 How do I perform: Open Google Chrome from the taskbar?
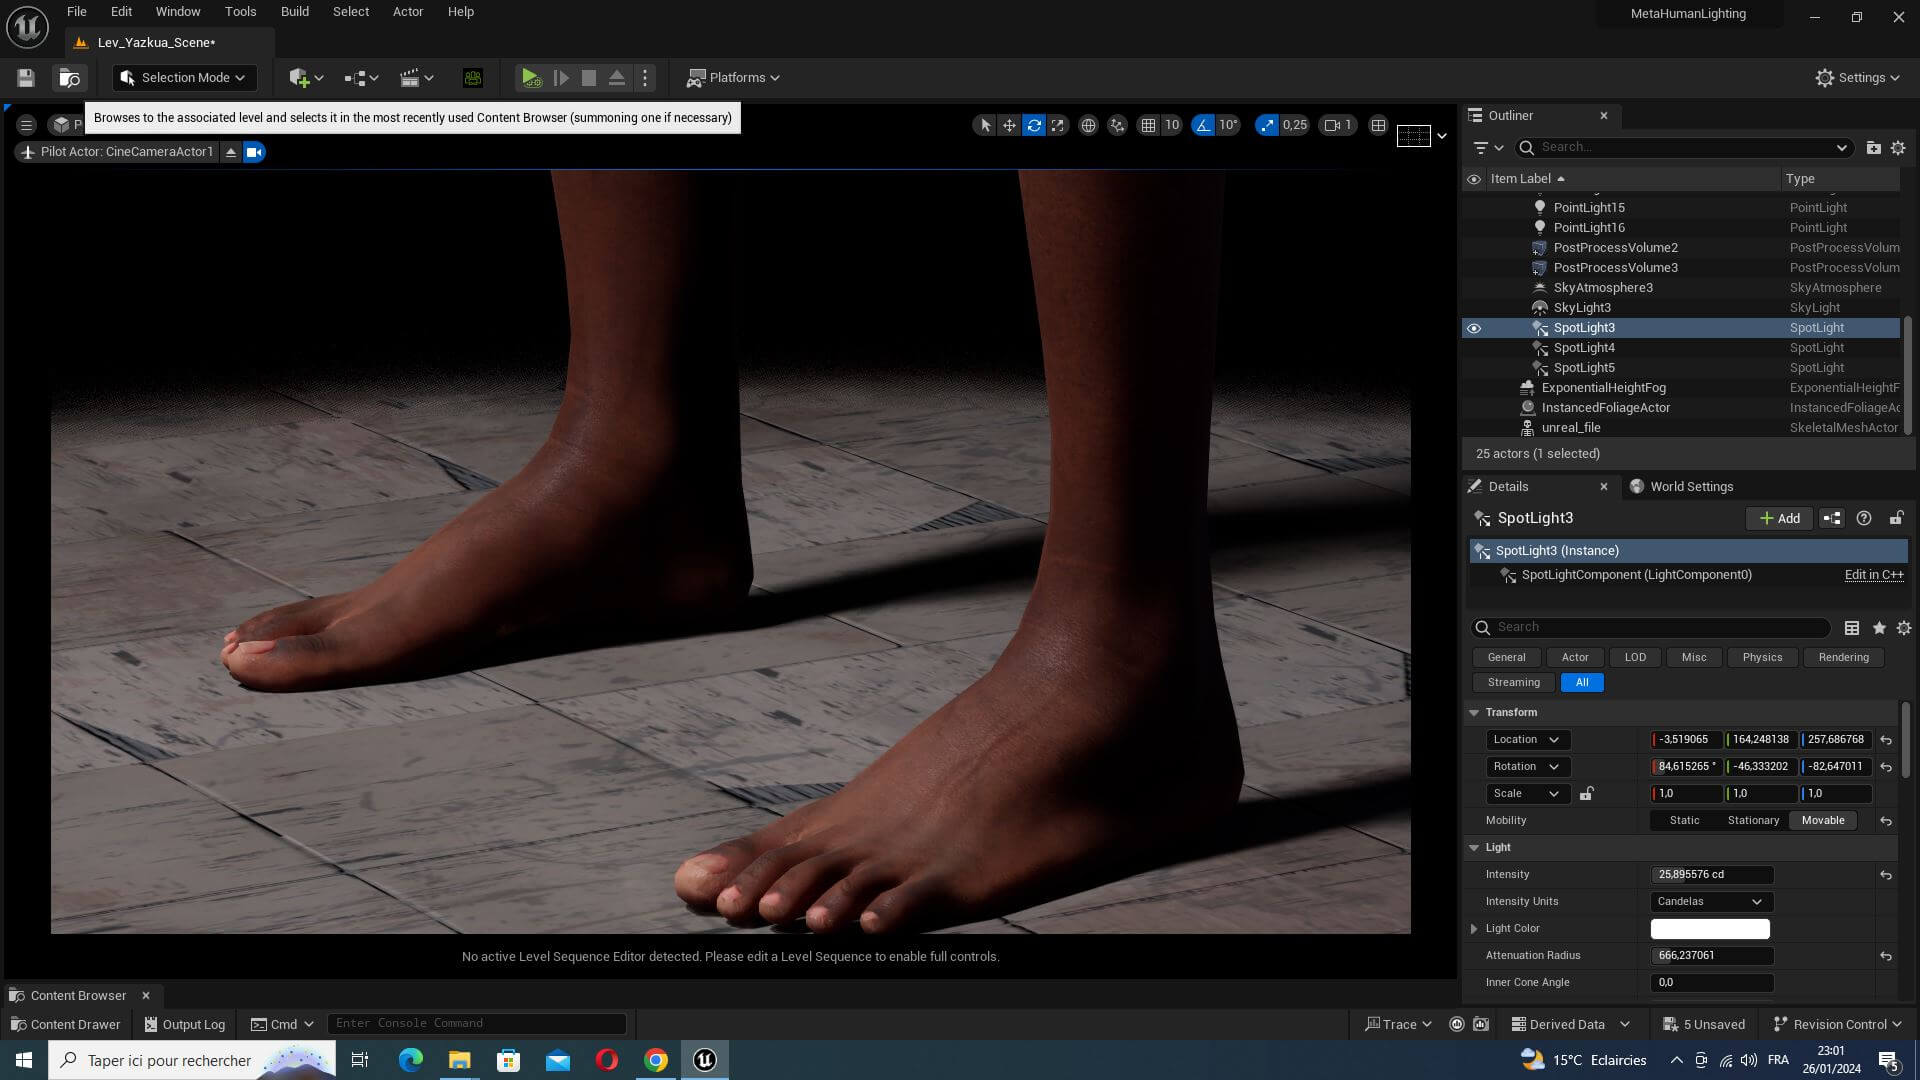[x=656, y=1060]
